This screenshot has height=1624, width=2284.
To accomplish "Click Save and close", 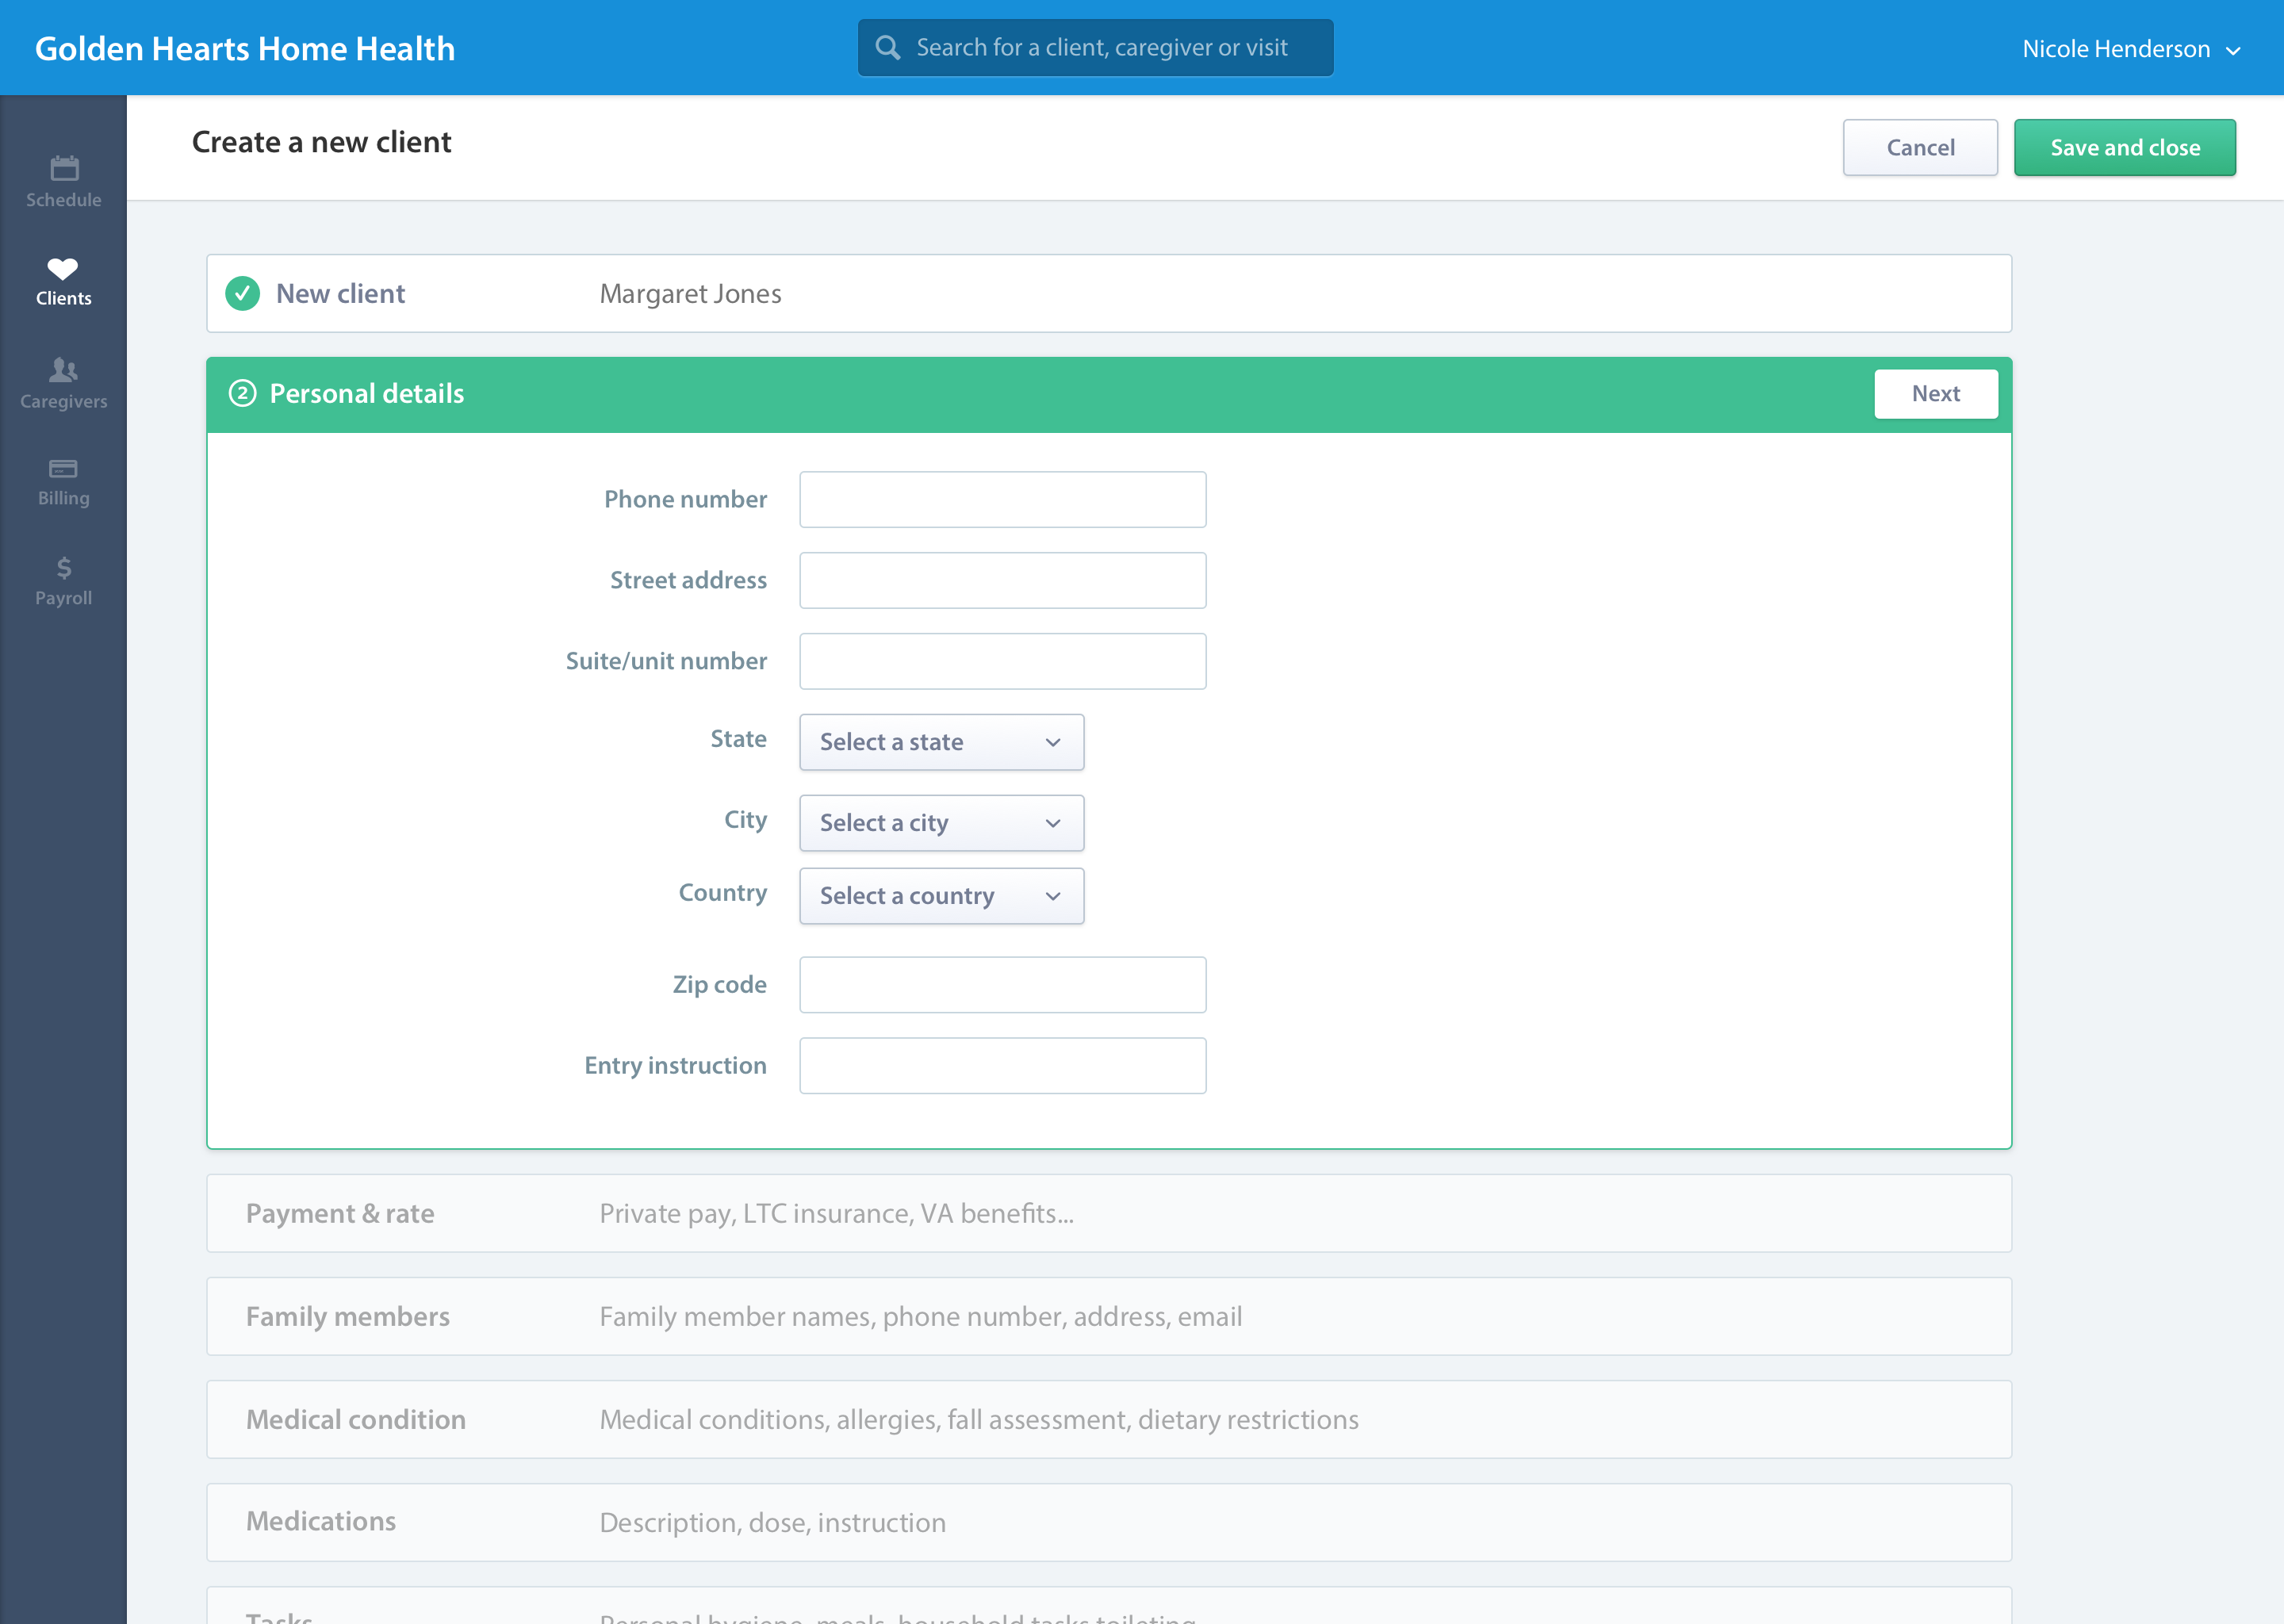I will coord(2124,147).
